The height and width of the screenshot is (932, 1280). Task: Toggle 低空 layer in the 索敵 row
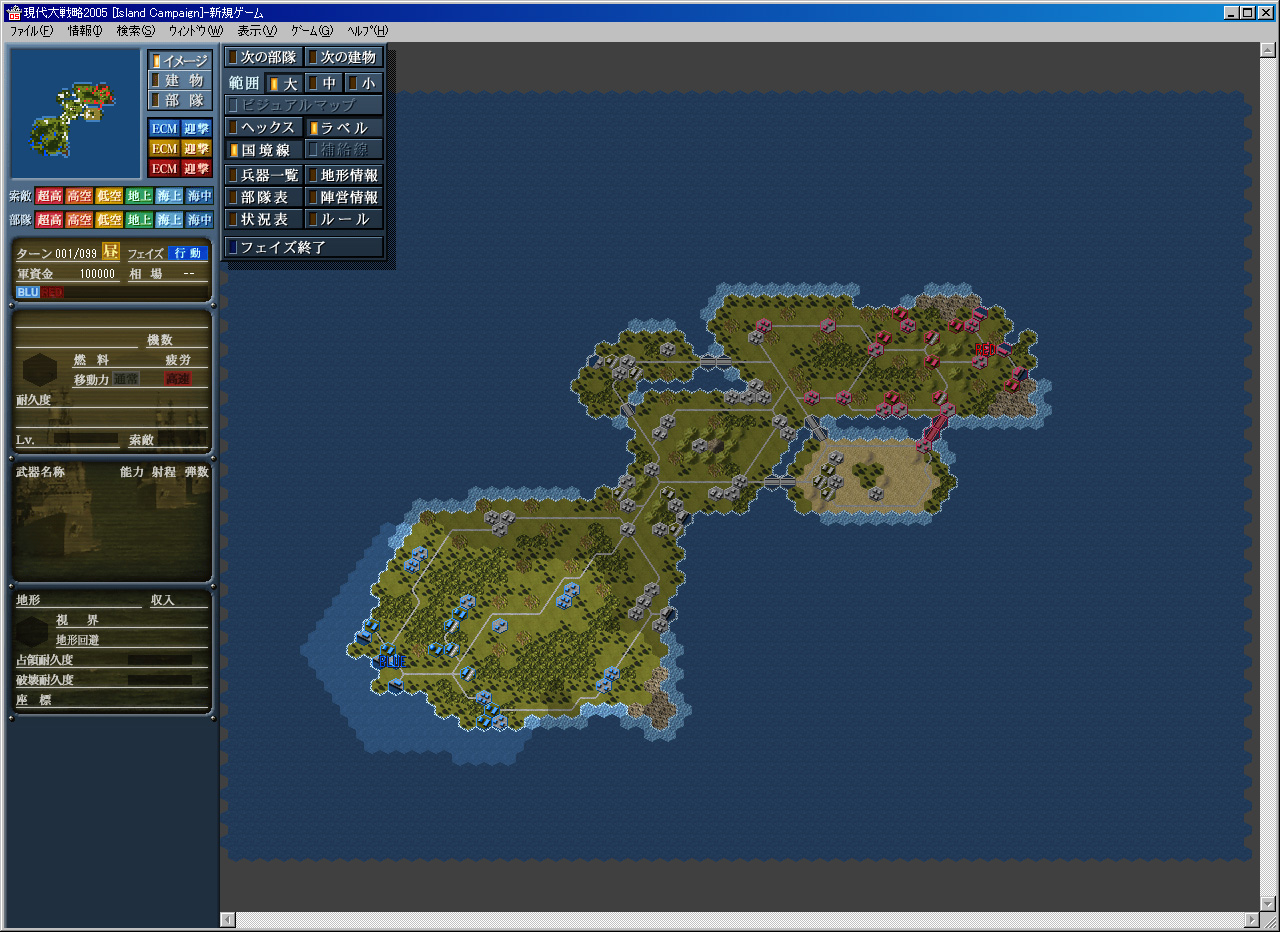tap(110, 196)
